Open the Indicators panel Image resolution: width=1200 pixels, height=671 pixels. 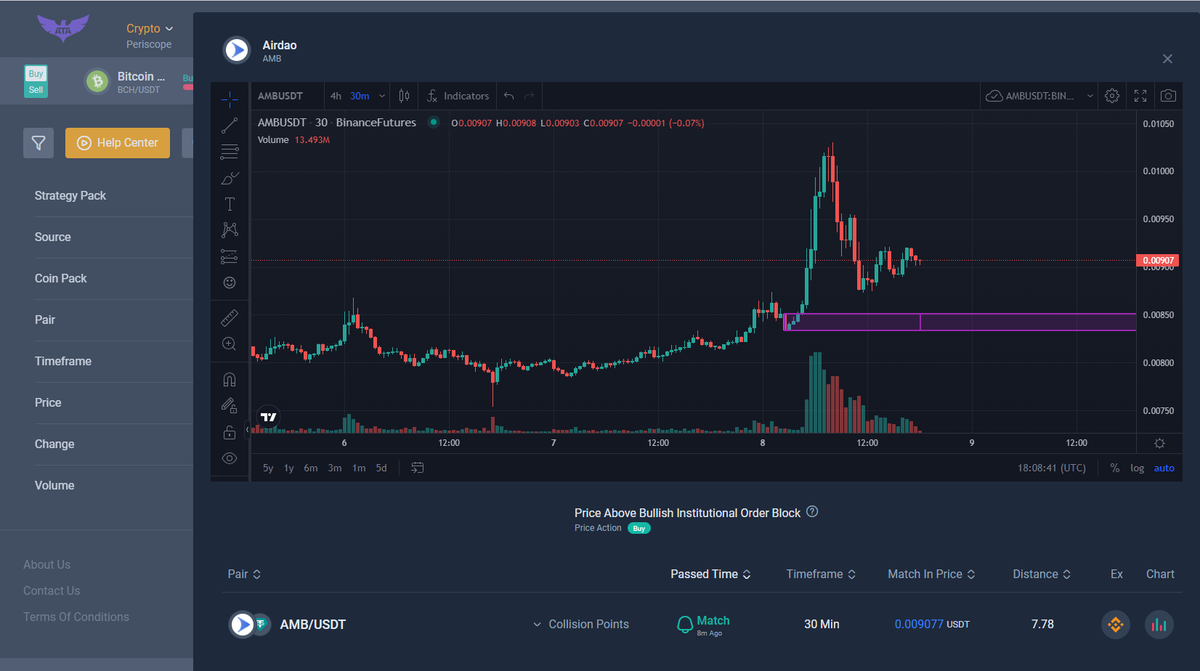pyautogui.click(x=458, y=96)
